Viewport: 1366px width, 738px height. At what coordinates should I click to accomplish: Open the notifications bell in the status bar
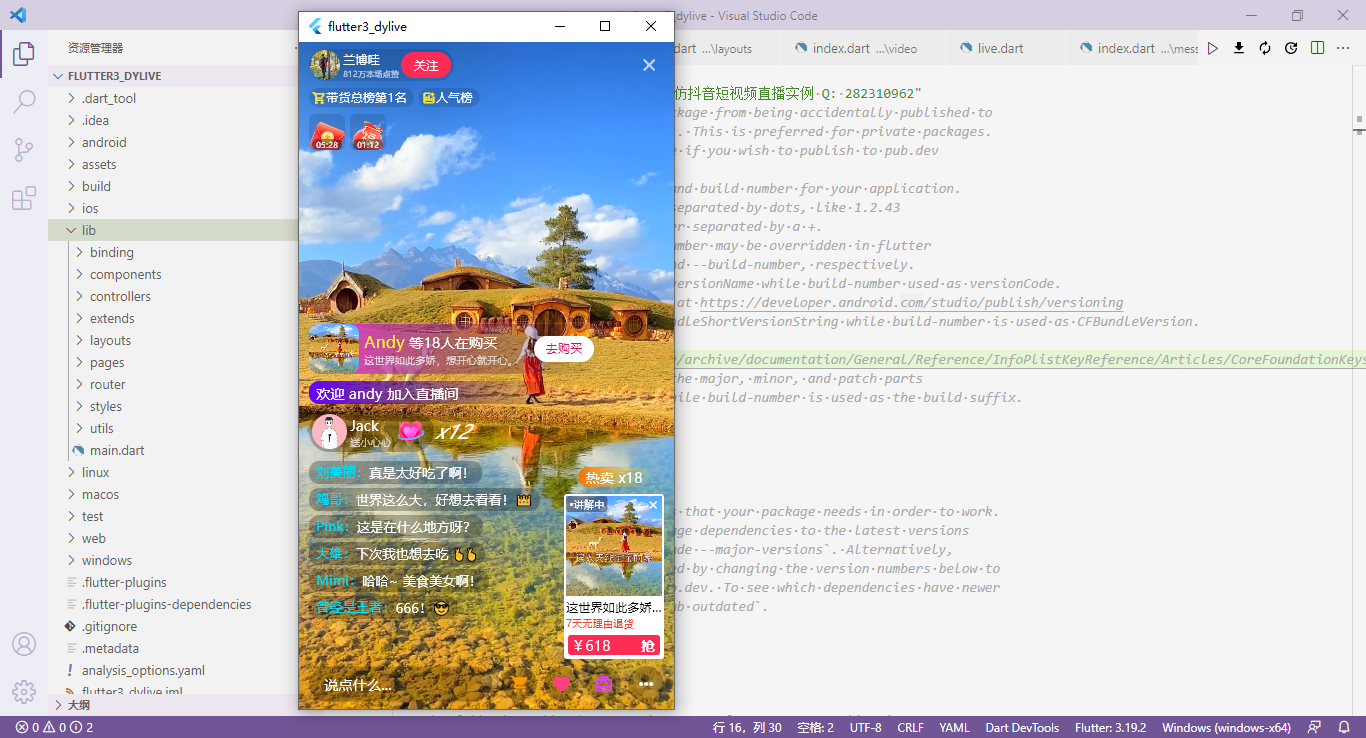(1345, 727)
